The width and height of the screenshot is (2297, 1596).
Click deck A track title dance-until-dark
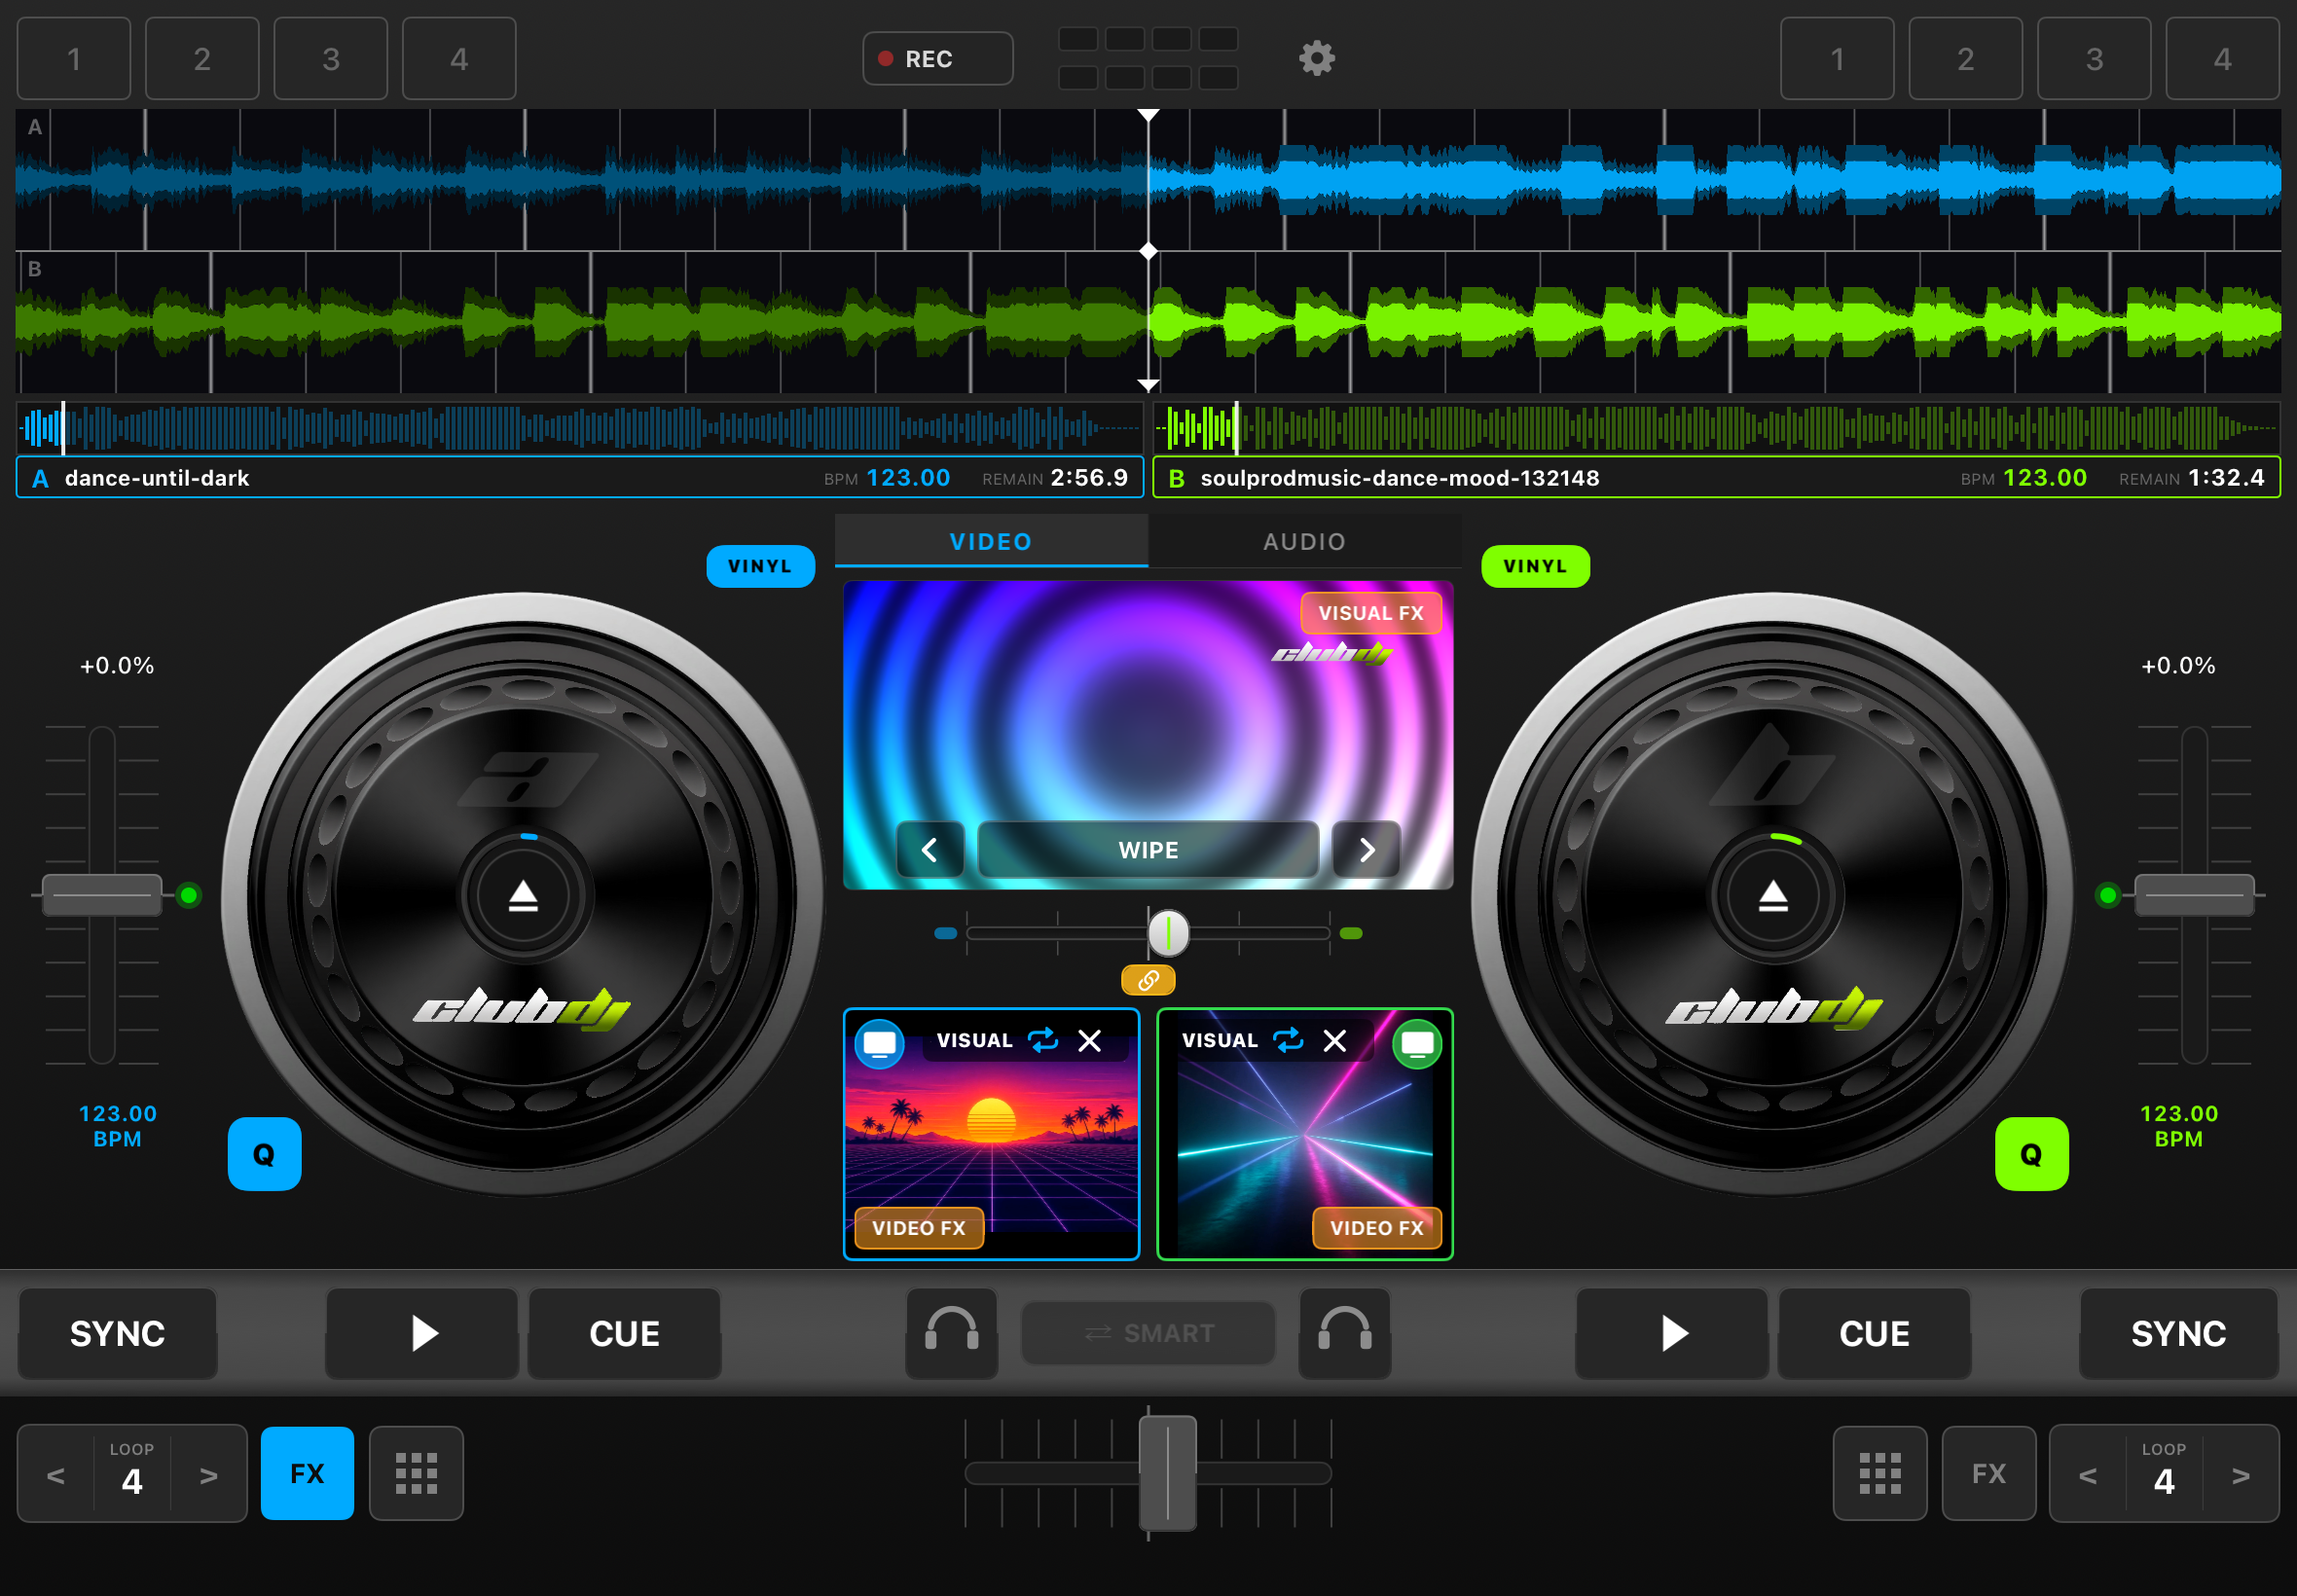click(x=157, y=478)
